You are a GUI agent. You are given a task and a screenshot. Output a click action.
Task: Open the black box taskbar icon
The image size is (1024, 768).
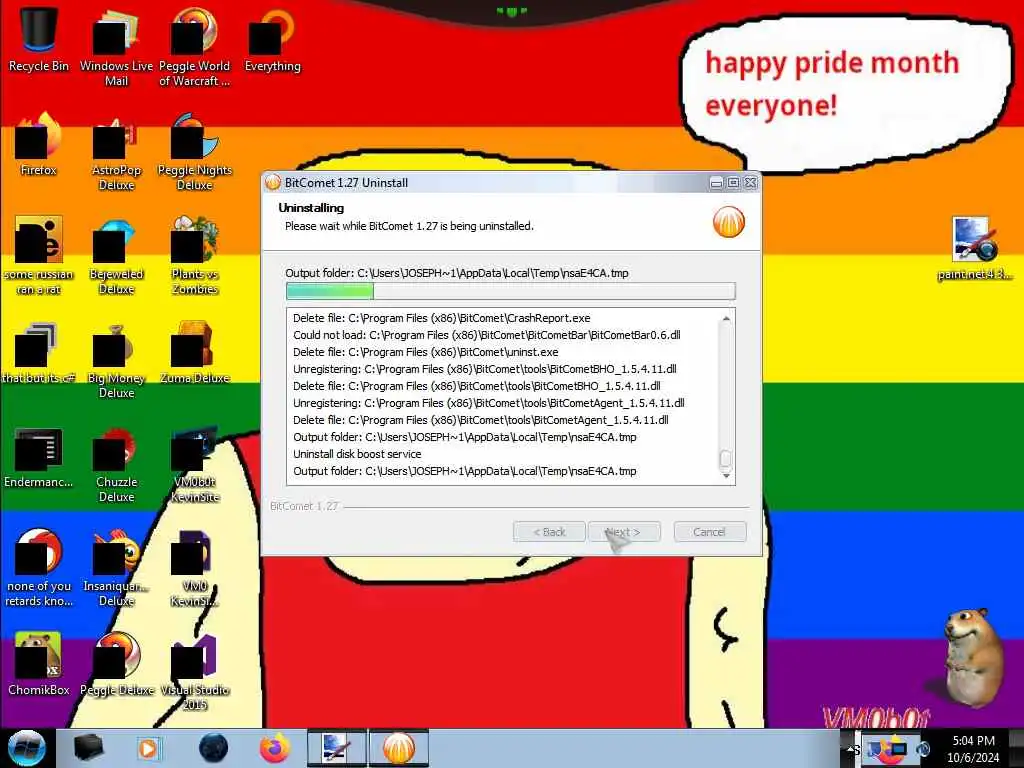click(x=88, y=748)
